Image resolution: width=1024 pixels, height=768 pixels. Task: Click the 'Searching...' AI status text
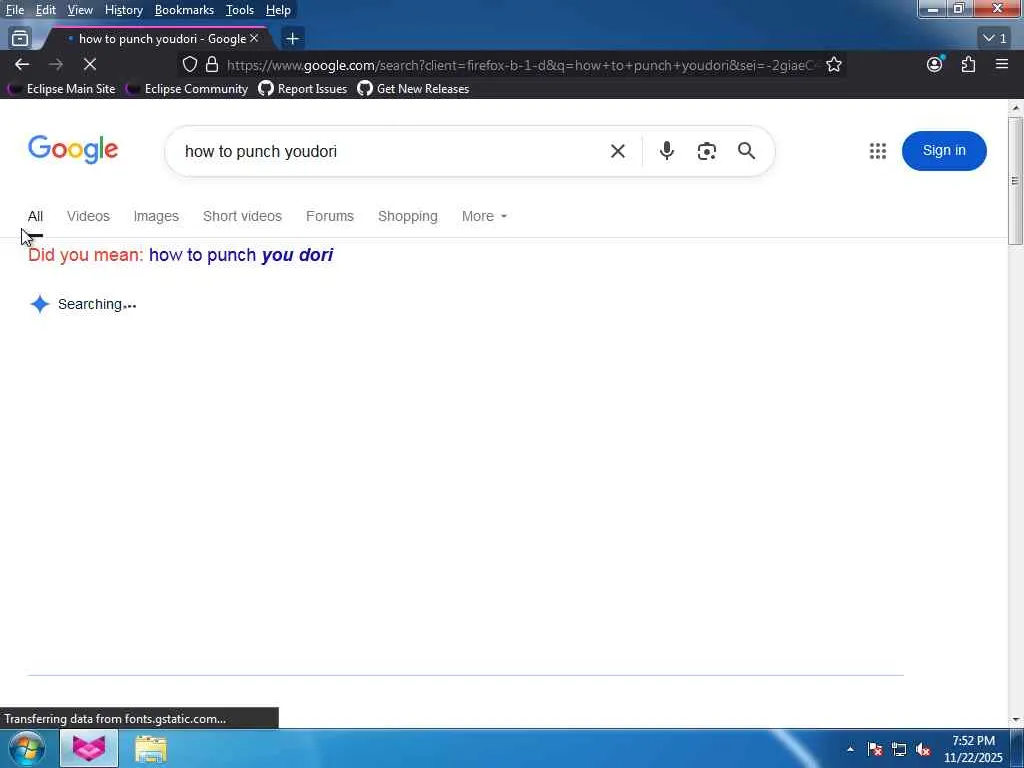pyautogui.click(x=97, y=304)
